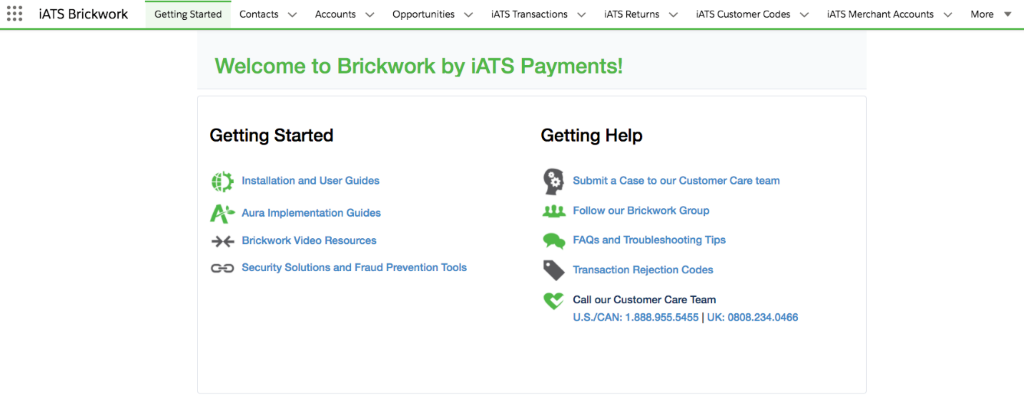Switch to the Contacts tab
The width and height of the screenshot is (1024, 415).
click(259, 14)
